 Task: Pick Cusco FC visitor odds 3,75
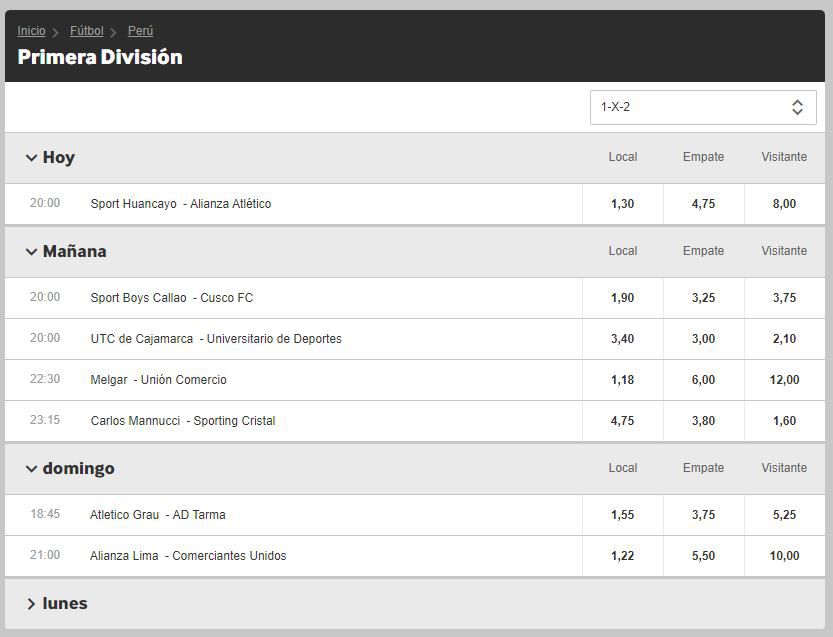[x=784, y=298]
